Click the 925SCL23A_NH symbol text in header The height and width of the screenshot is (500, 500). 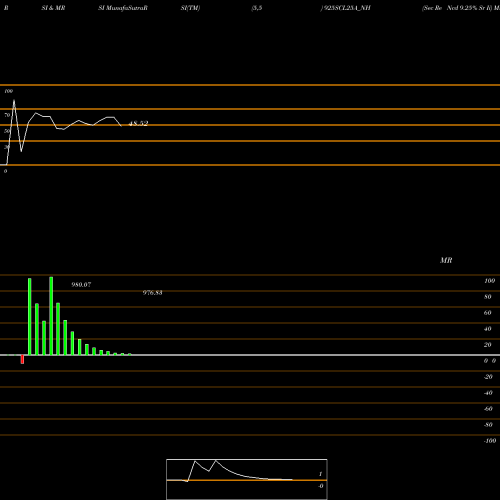click(347, 8)
